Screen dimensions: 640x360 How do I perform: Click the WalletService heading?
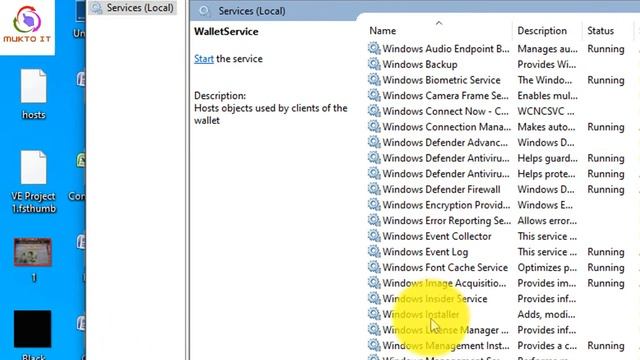(x=226, y=31)
